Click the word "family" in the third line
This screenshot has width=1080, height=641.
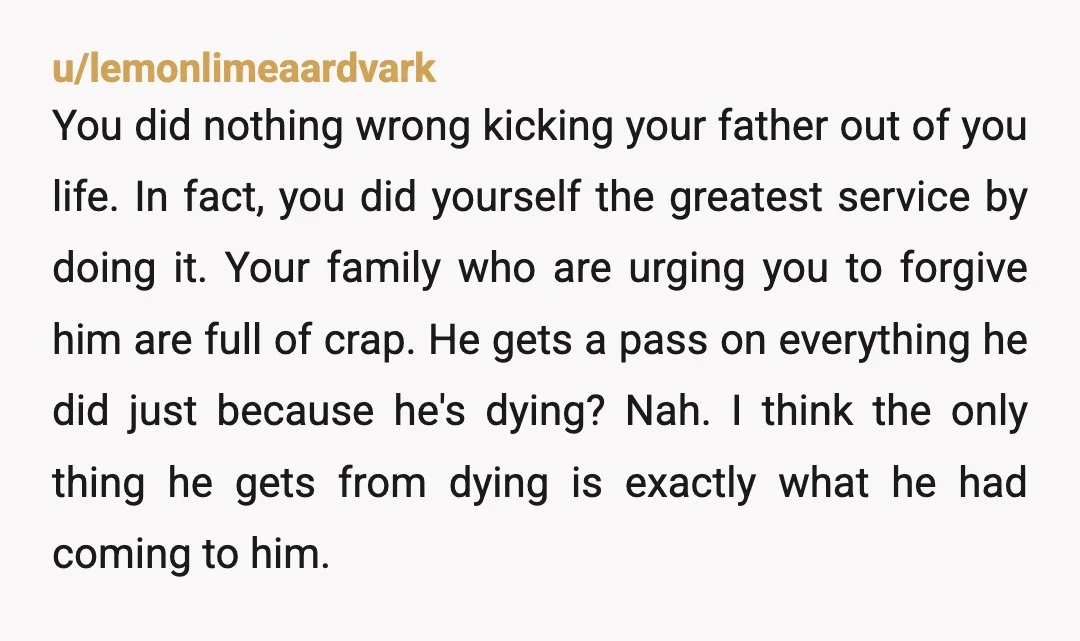384,269
